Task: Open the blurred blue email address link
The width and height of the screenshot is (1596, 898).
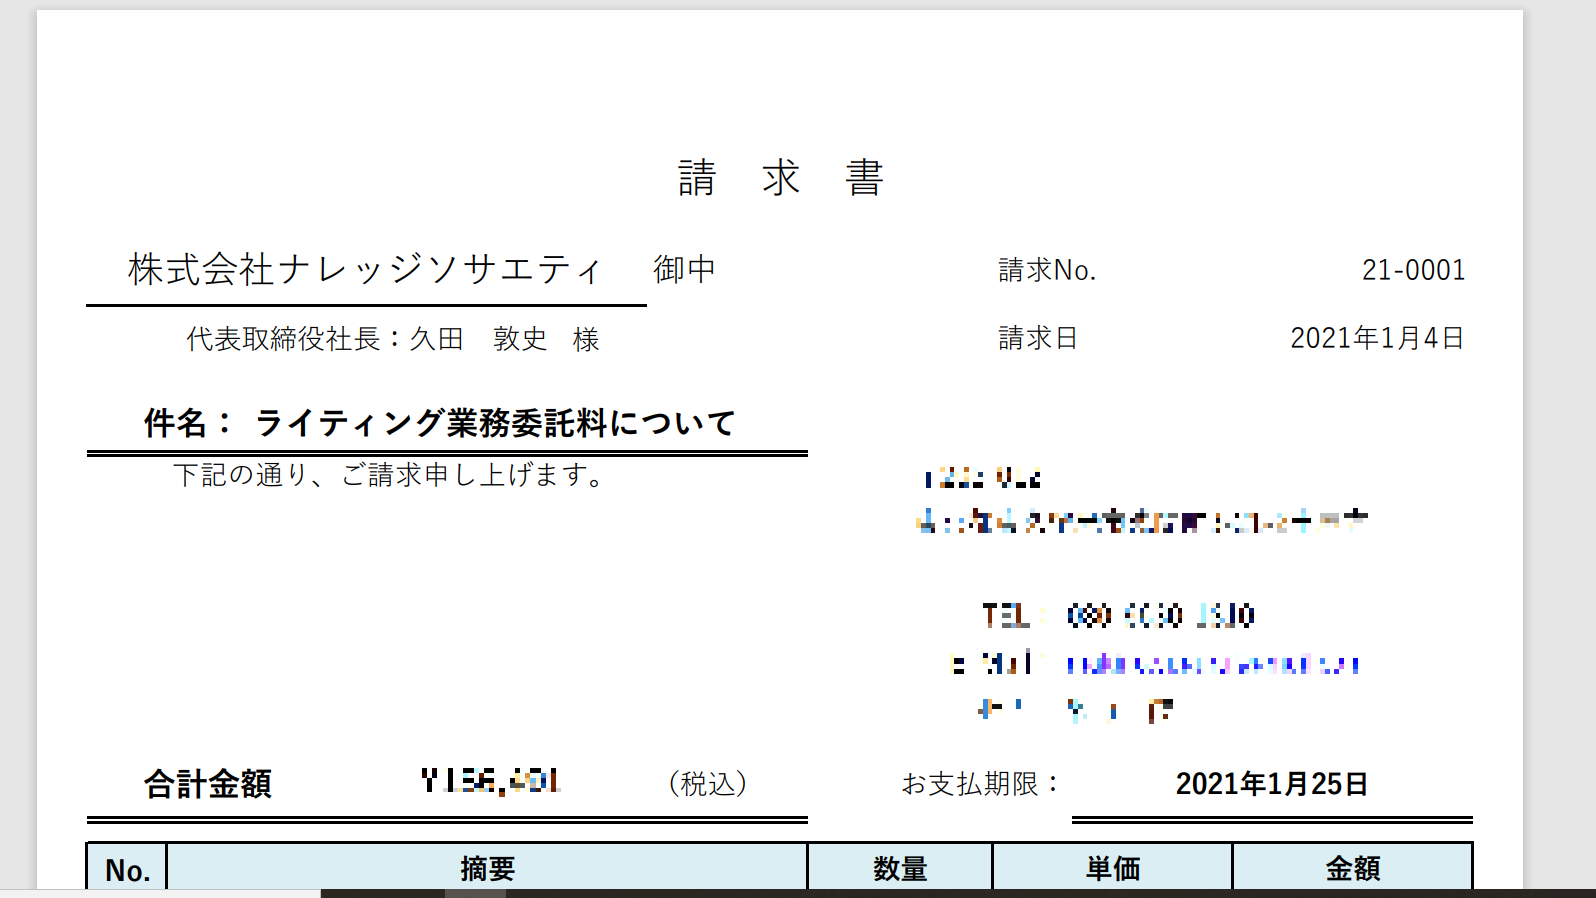Action: [x=1212, y=664]
